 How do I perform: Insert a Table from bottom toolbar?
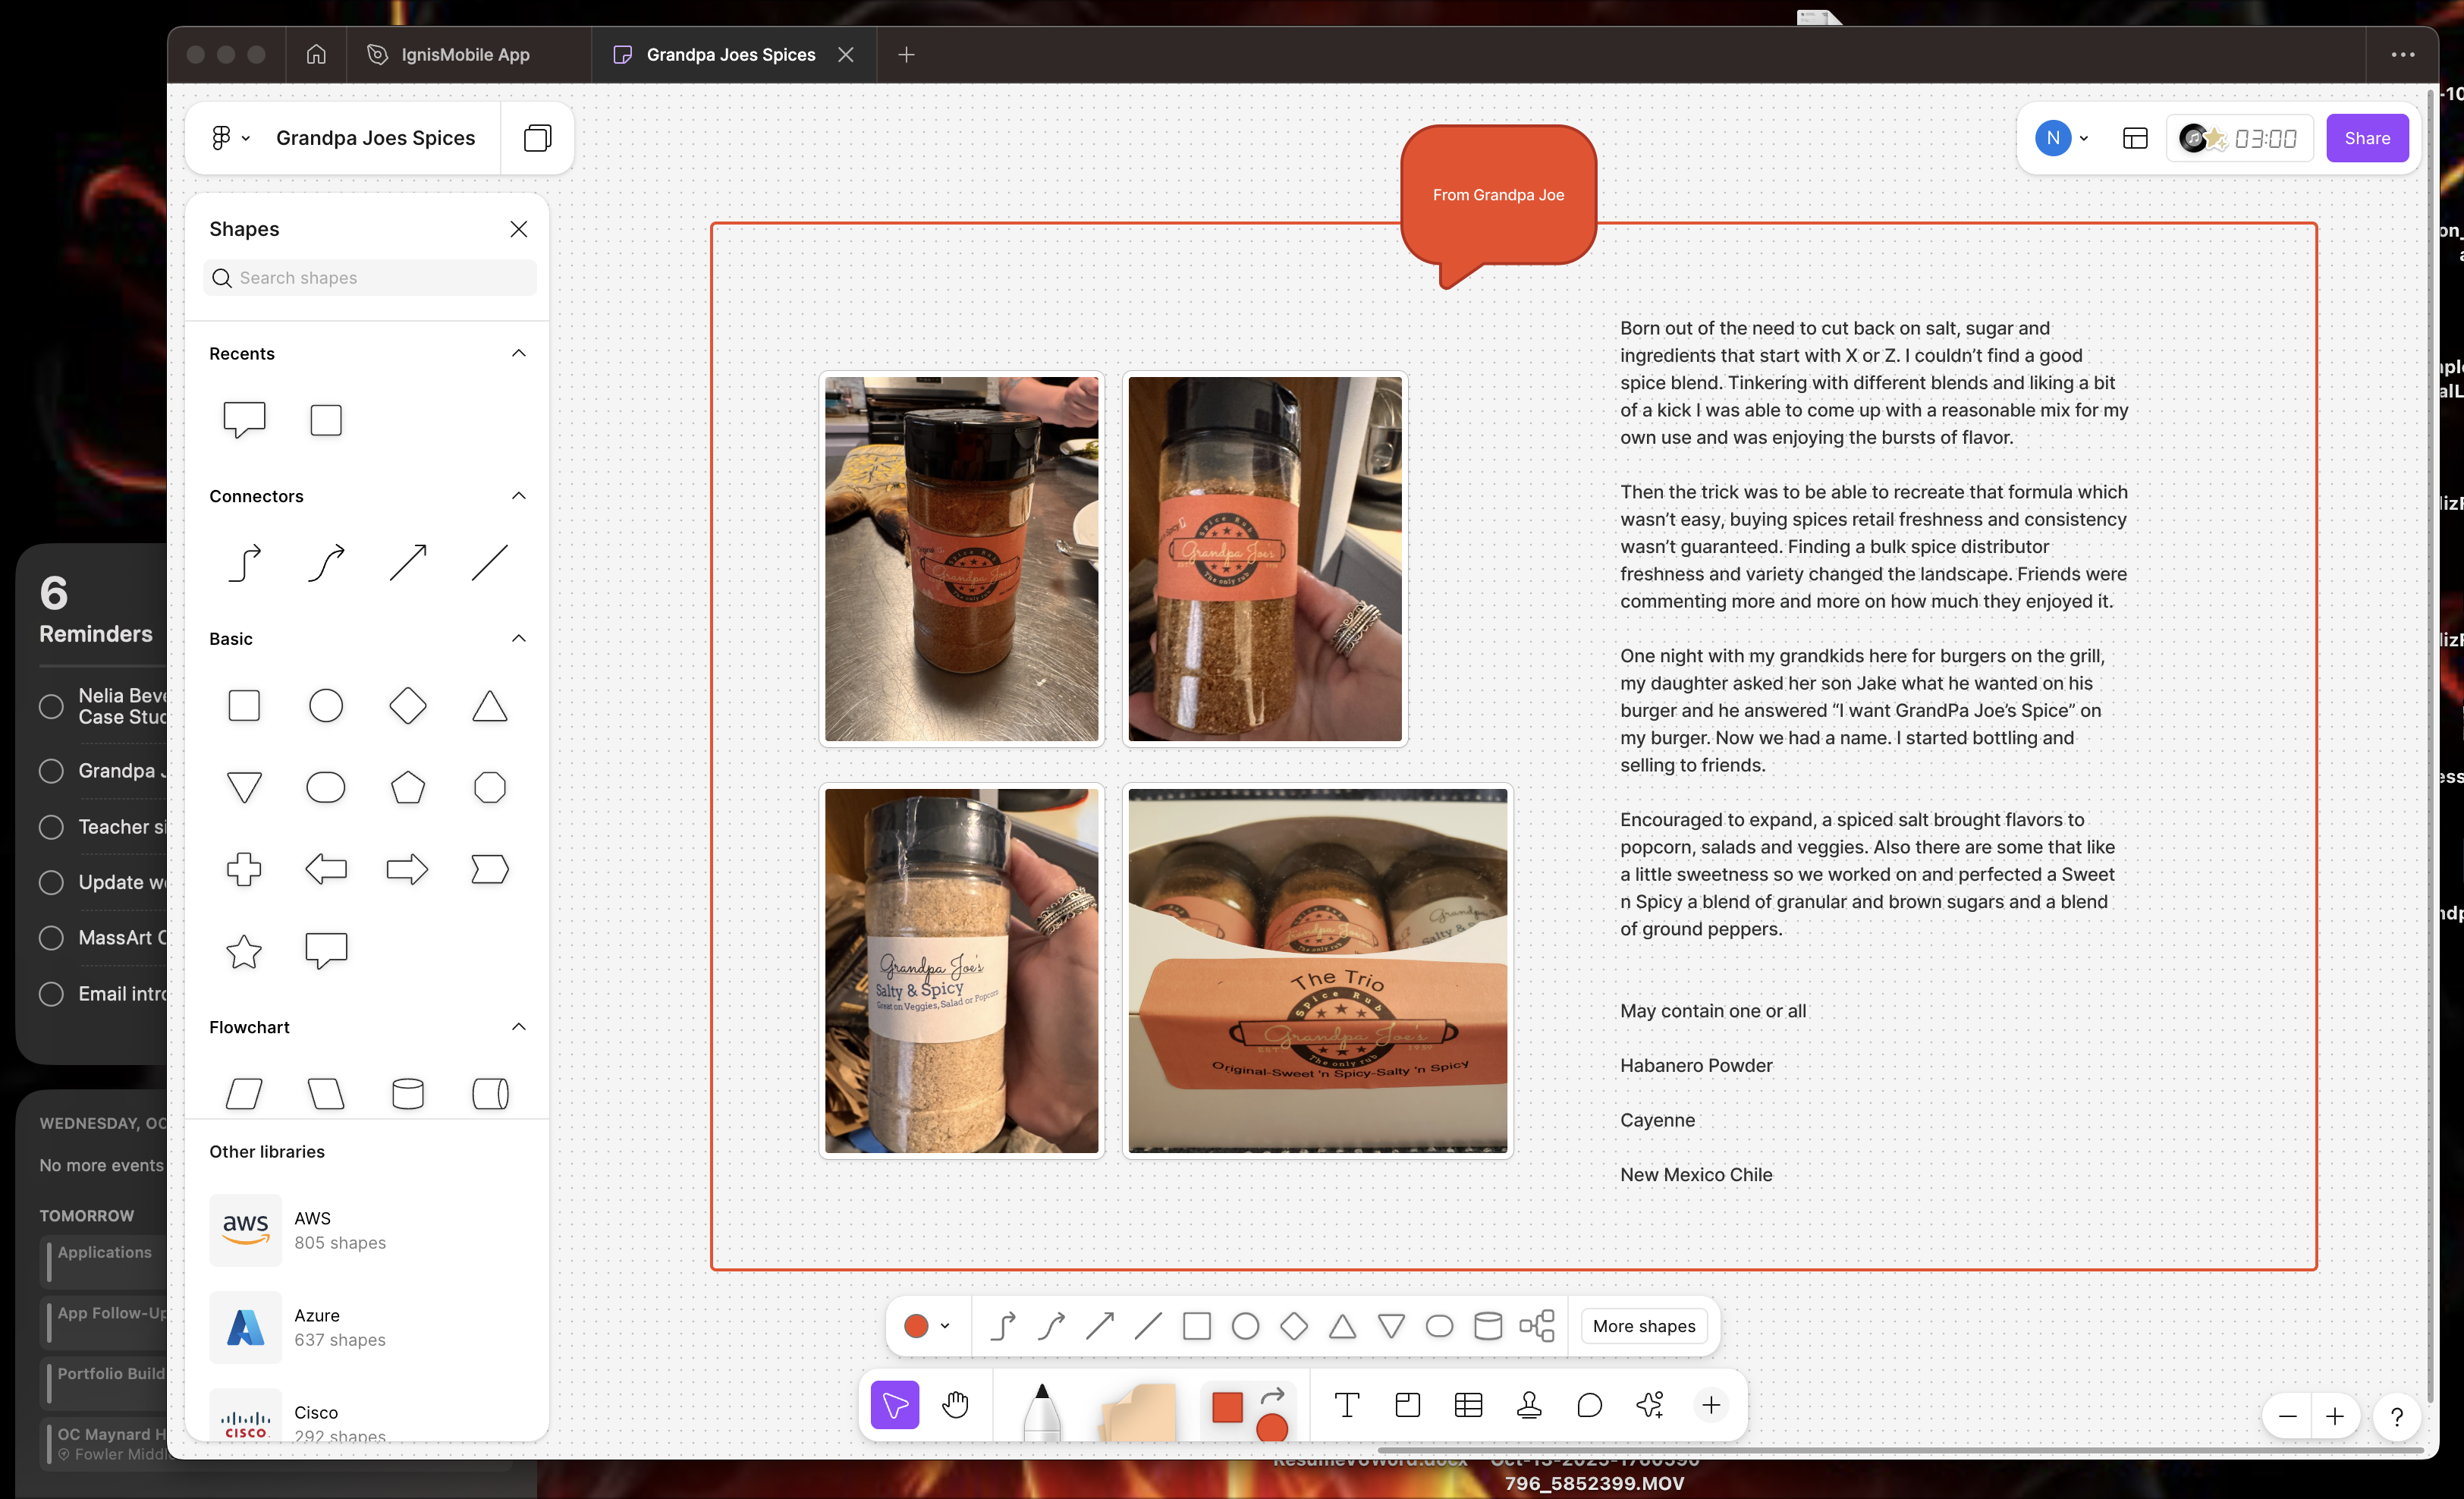(1468, 1405)
